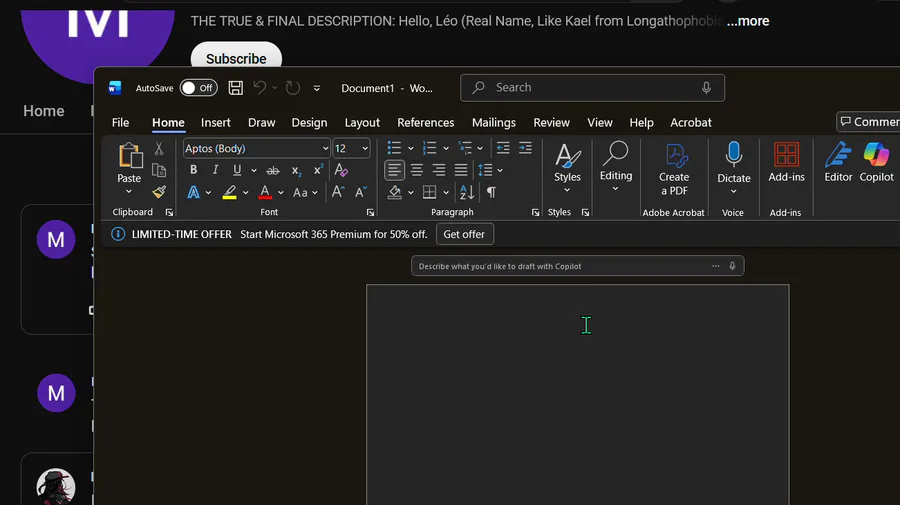Click the Paste clipboard icon
This screenshot has height=505, width=900.
[130, 156]
